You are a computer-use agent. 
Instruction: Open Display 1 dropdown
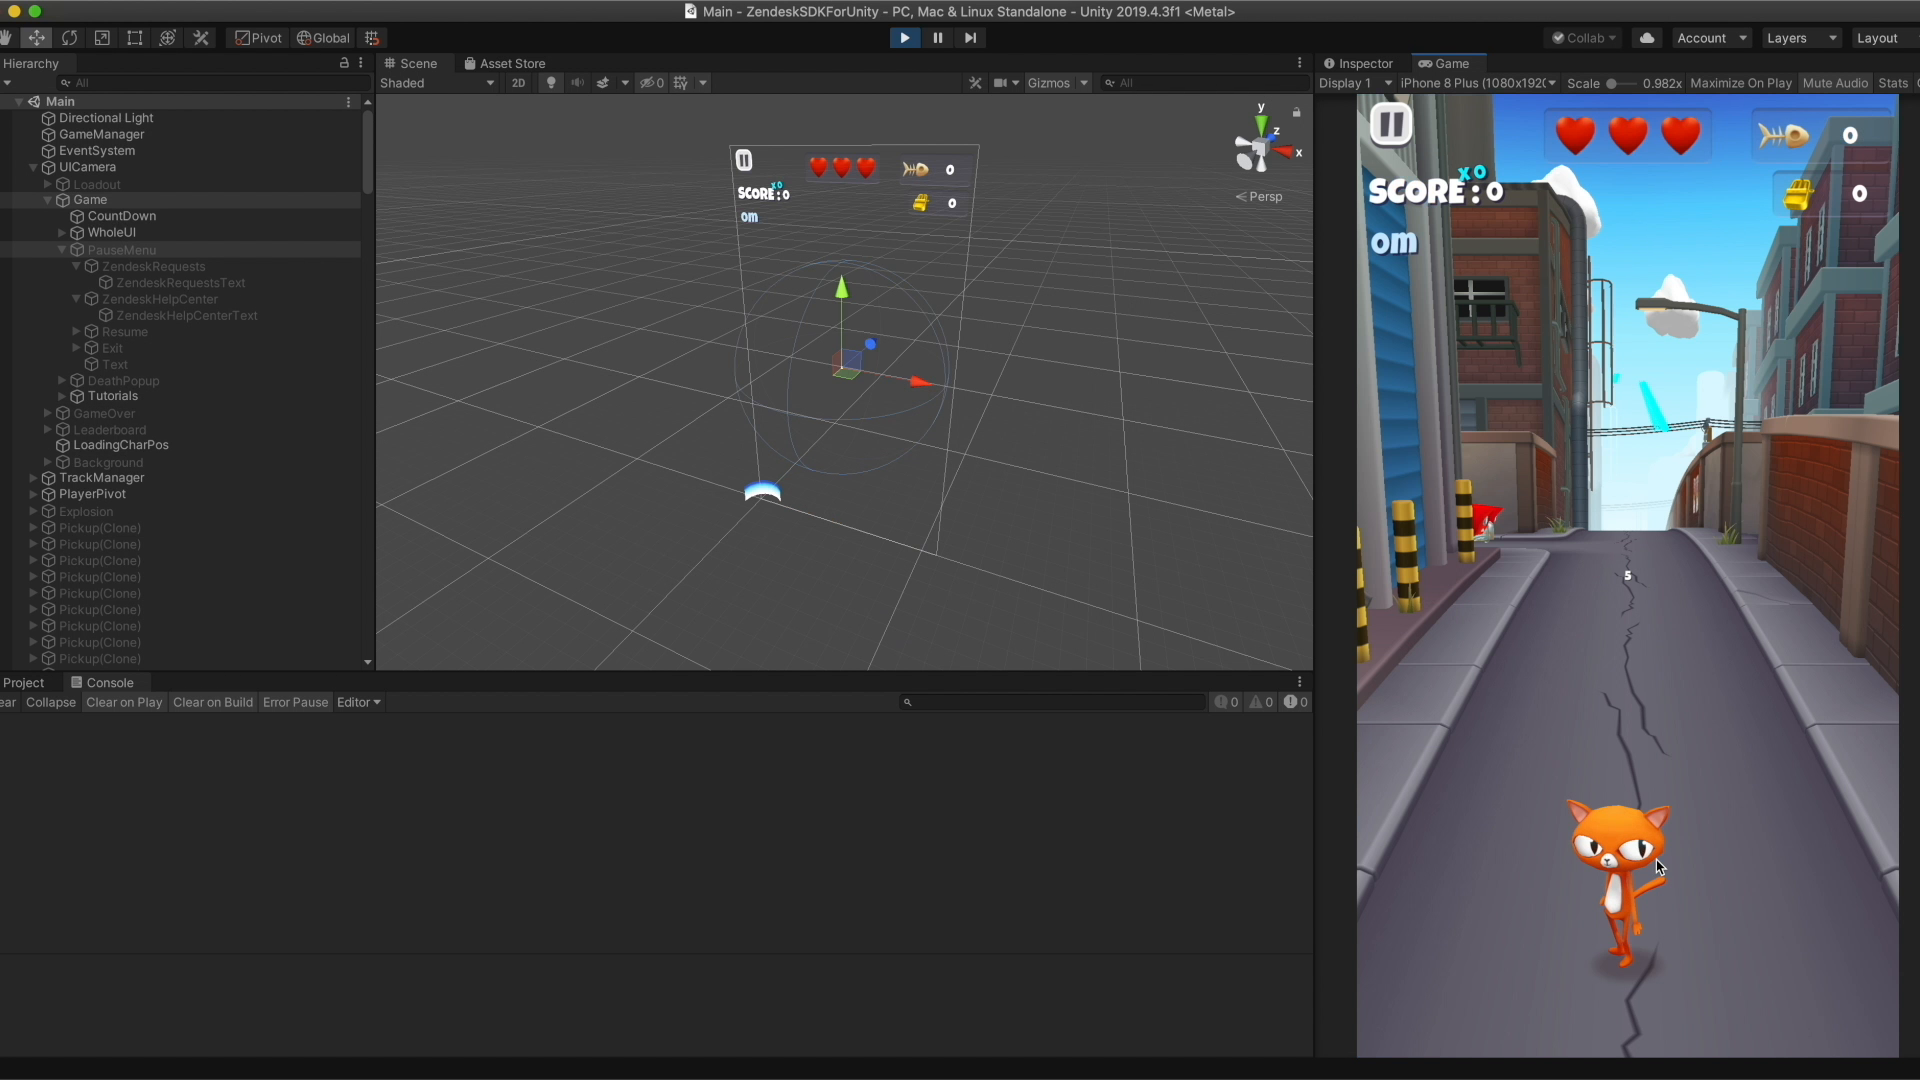pos(1355,83)
